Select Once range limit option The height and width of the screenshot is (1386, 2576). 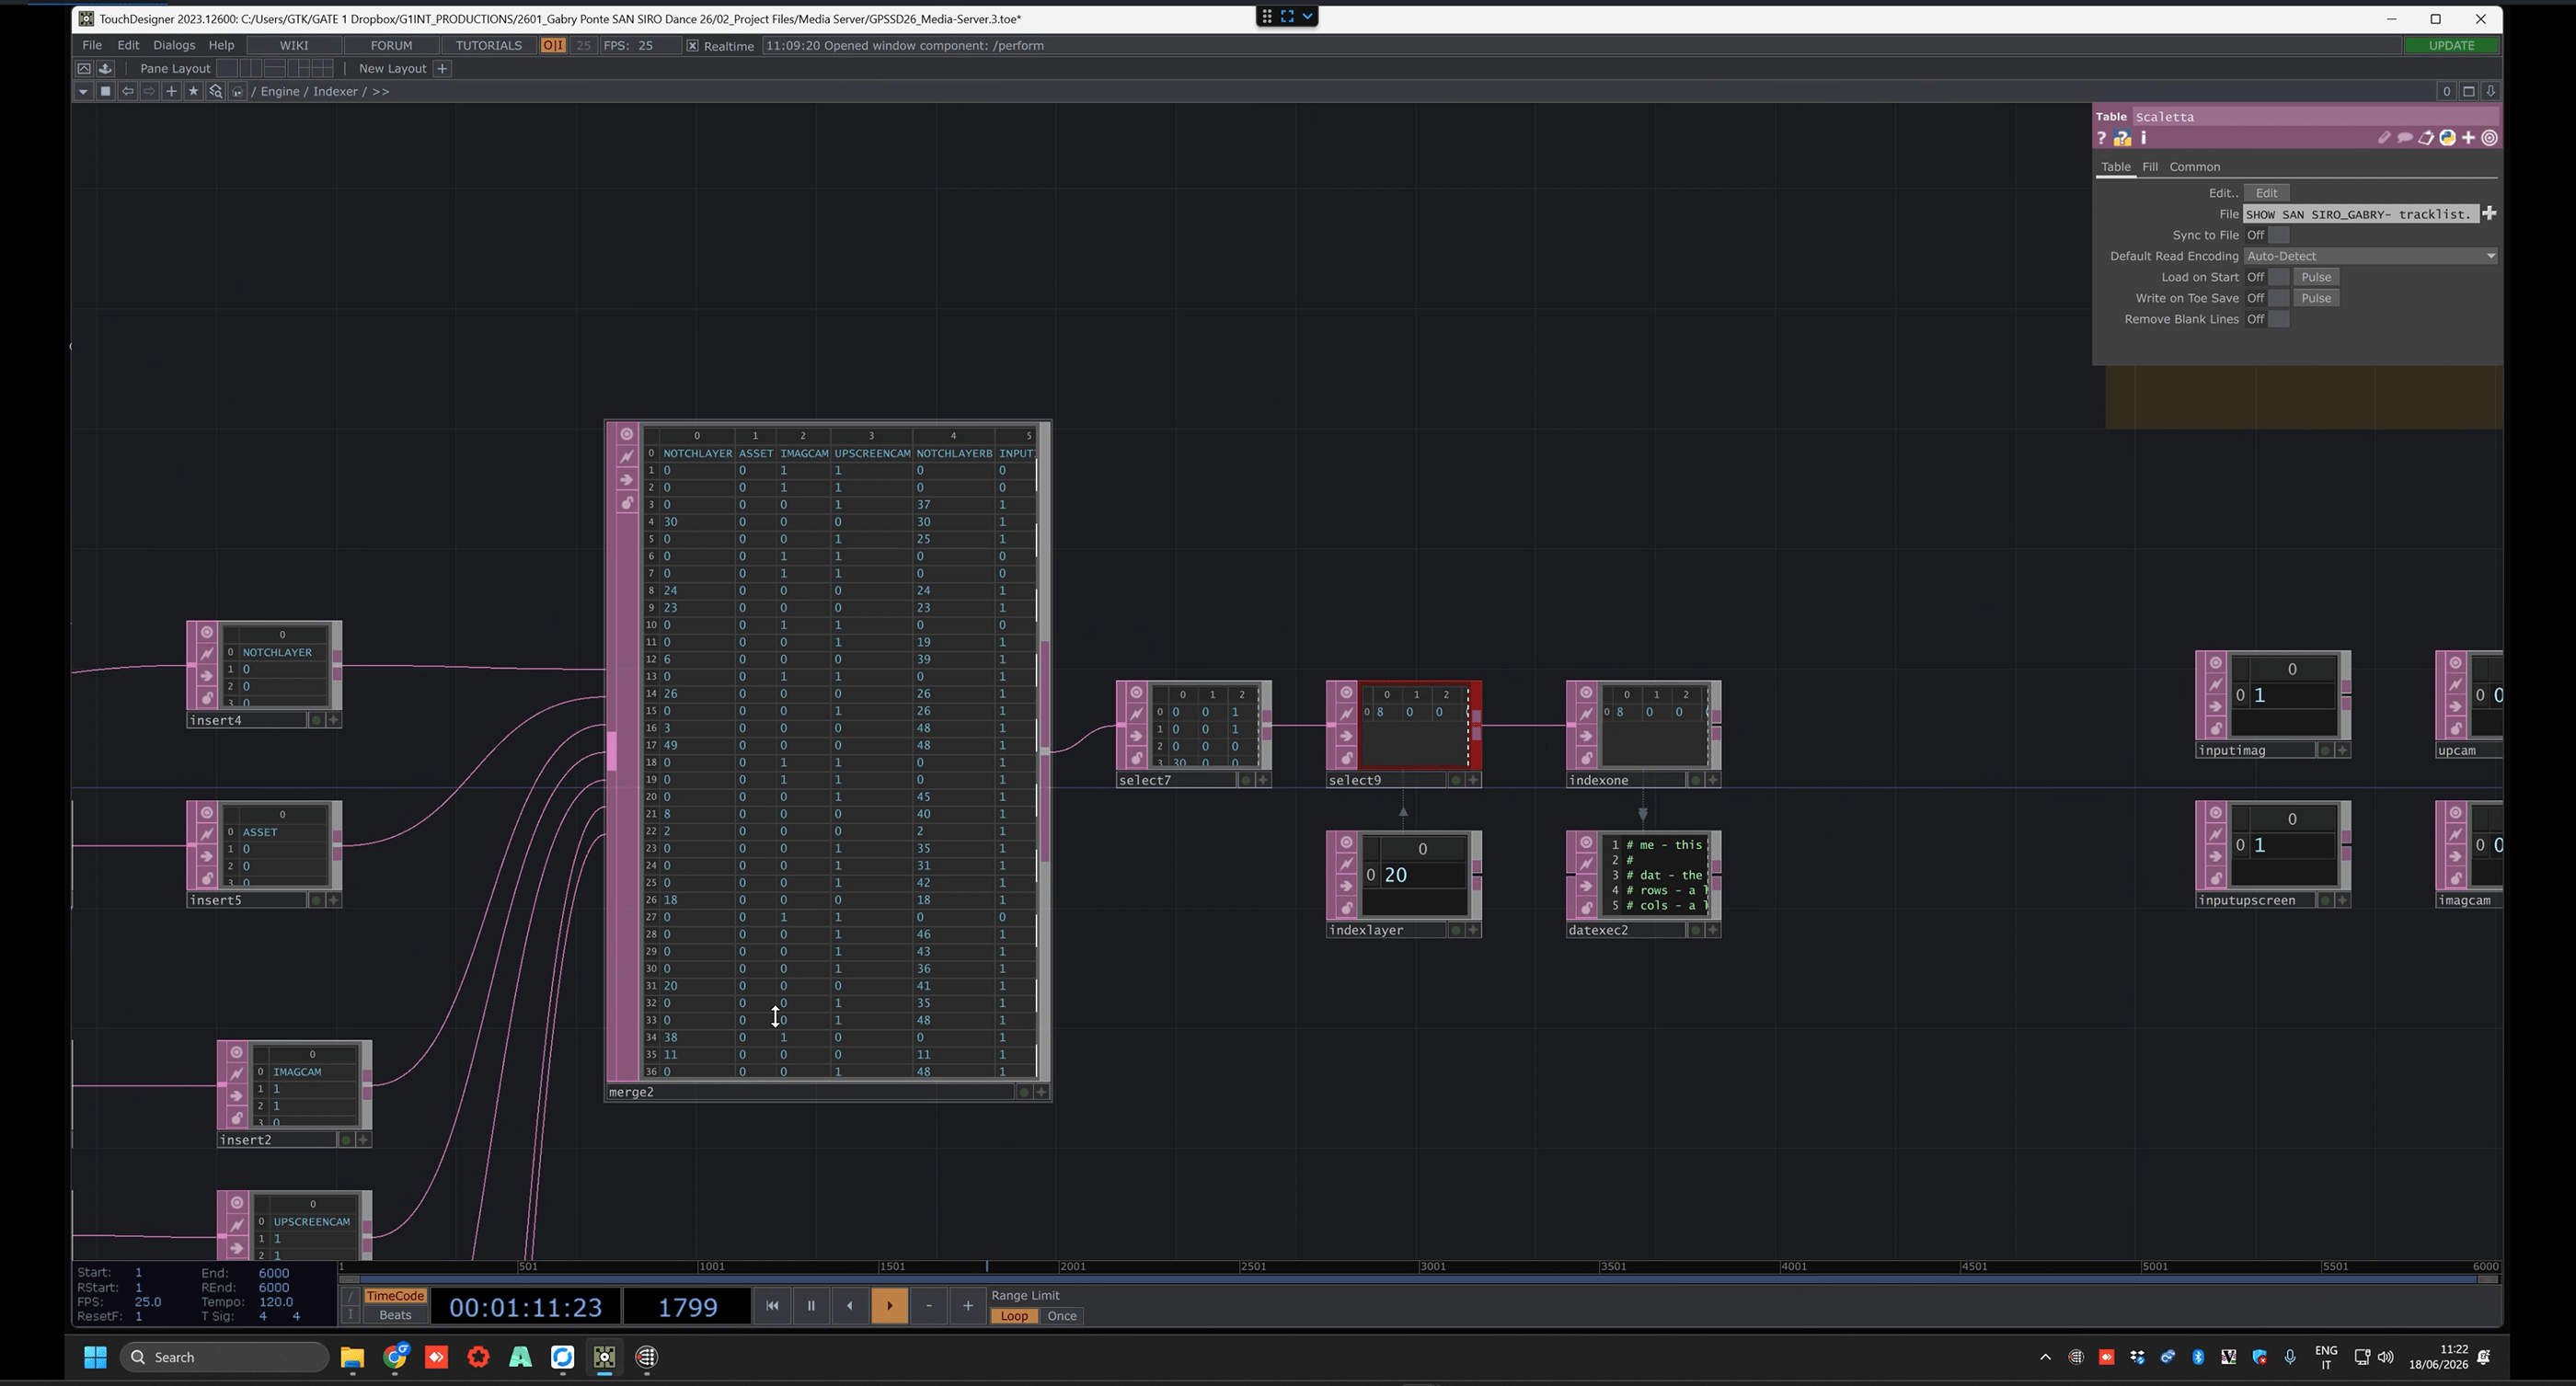[x=1061, y=1316]
